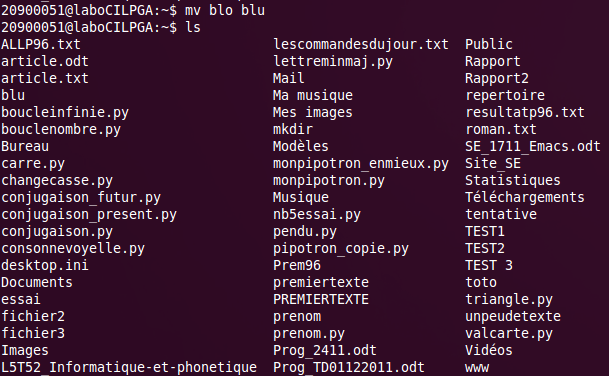Click the Ma musique entry
Viewport: 609px width, 376px height.
[x=313, y=95]
